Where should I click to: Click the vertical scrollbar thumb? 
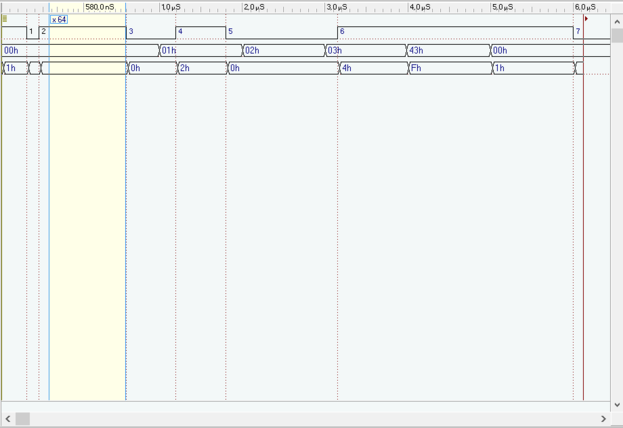coord(617,35)
